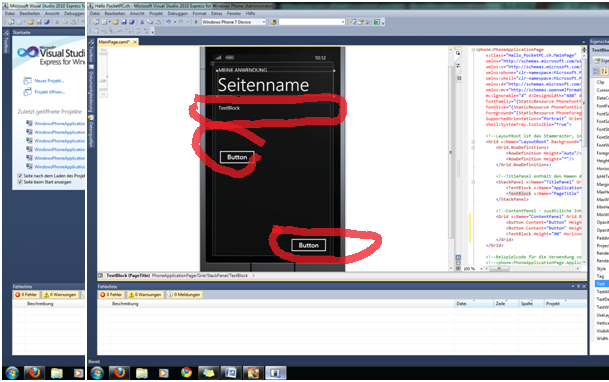
Task: Open the empty search combo box dropdown
Action: tap(343, 22)
